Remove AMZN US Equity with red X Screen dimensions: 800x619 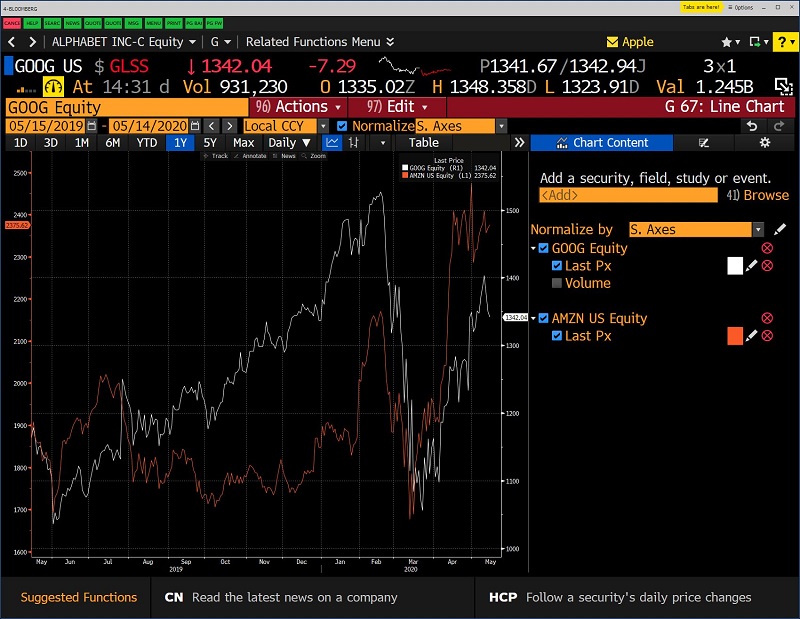(x=767, y=318)
